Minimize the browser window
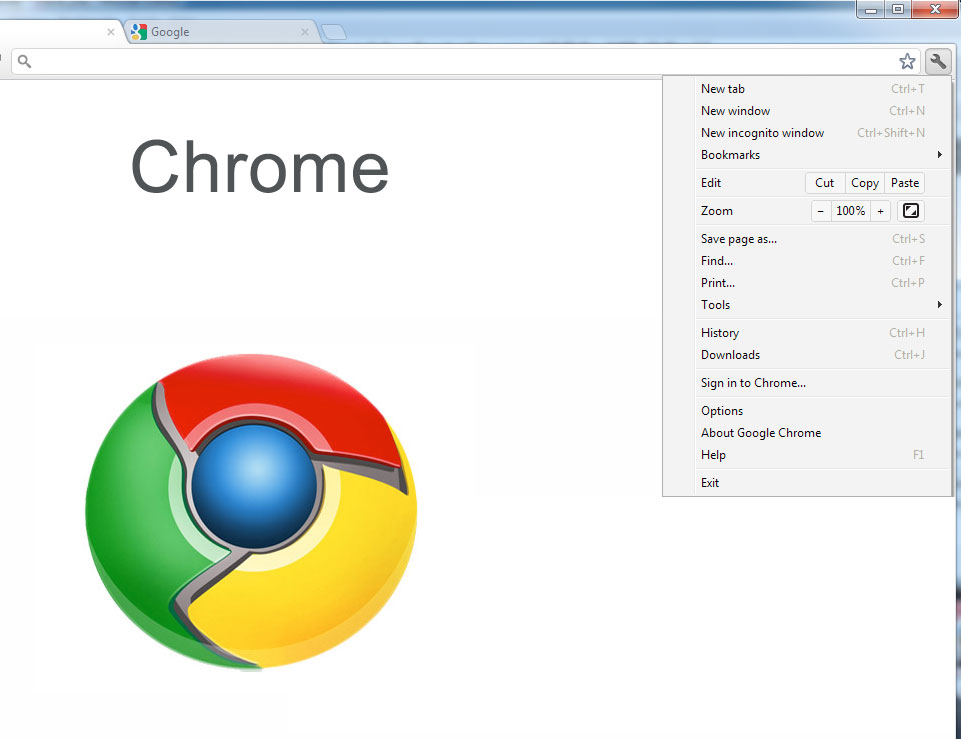 [x=870, y=9]
